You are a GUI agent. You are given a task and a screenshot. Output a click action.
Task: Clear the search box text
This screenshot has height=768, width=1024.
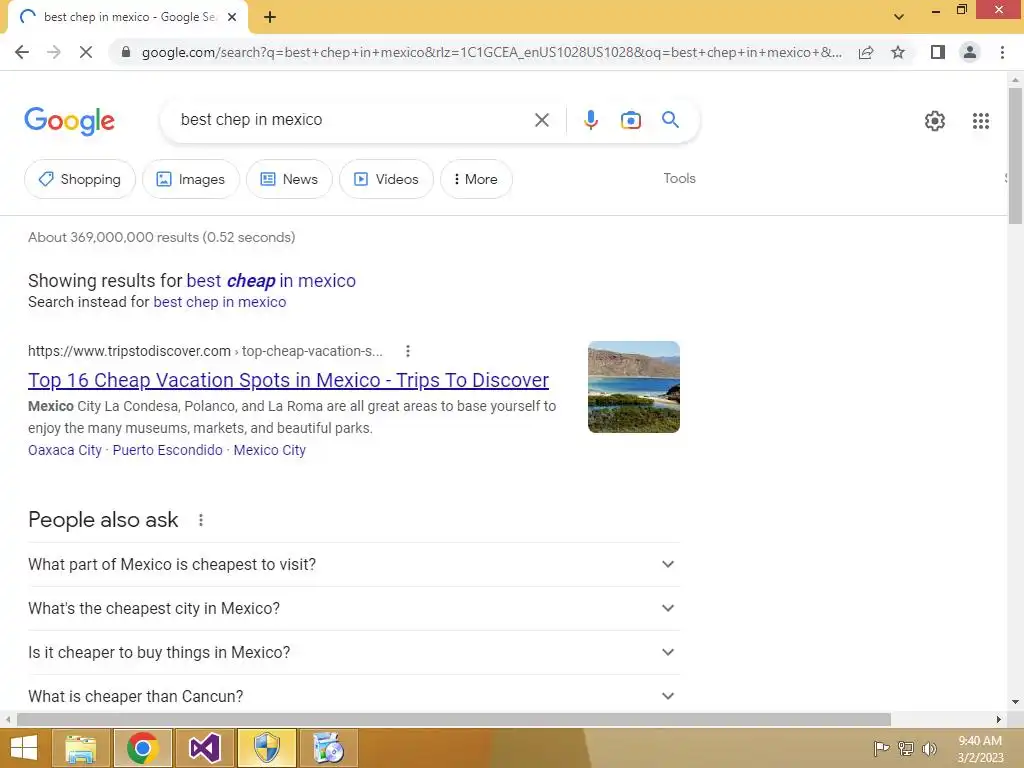point(541,120)
